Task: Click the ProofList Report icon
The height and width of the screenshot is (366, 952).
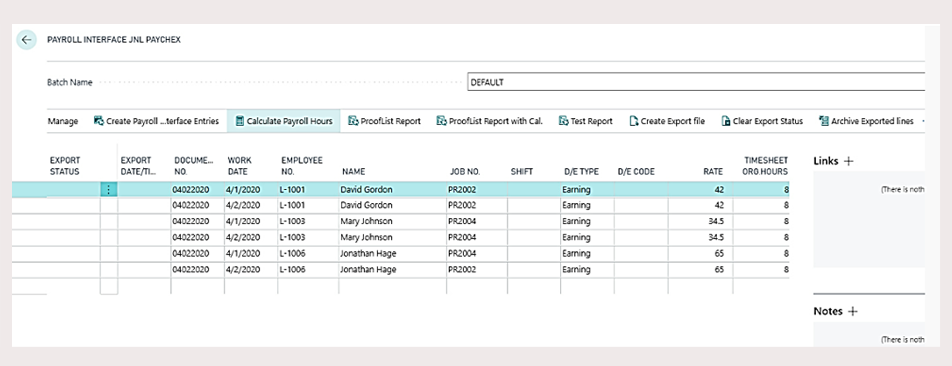Action: point(353,121)
